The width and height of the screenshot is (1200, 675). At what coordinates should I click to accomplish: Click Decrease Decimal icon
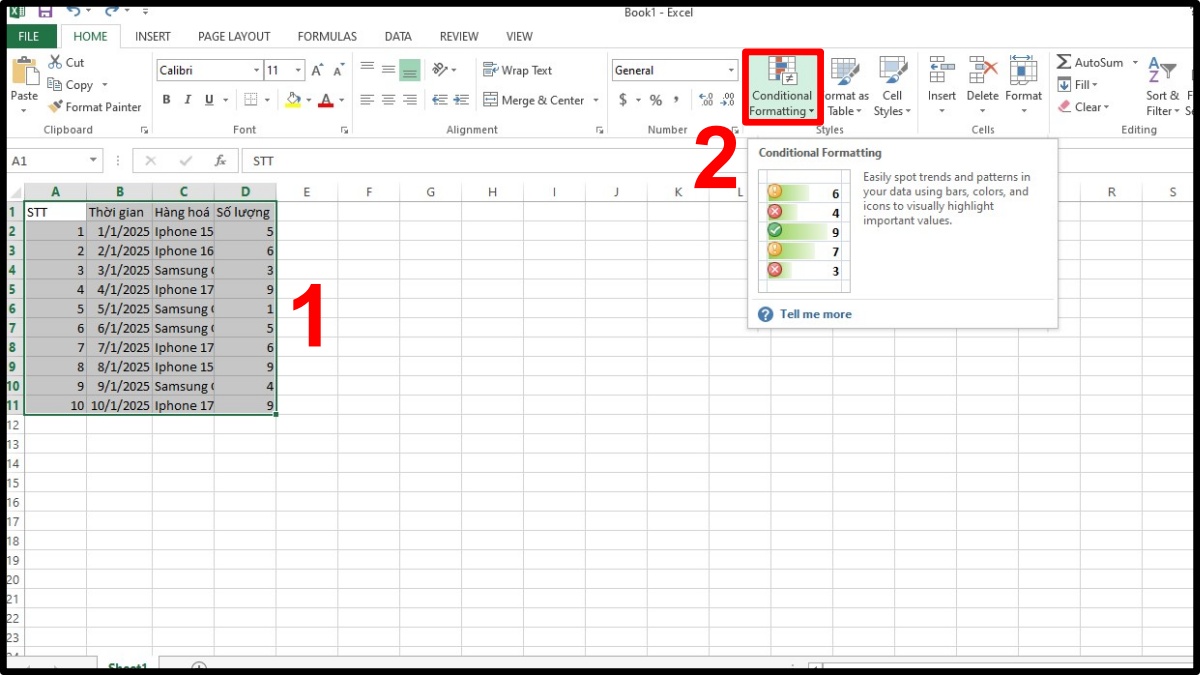pos(729,100)
